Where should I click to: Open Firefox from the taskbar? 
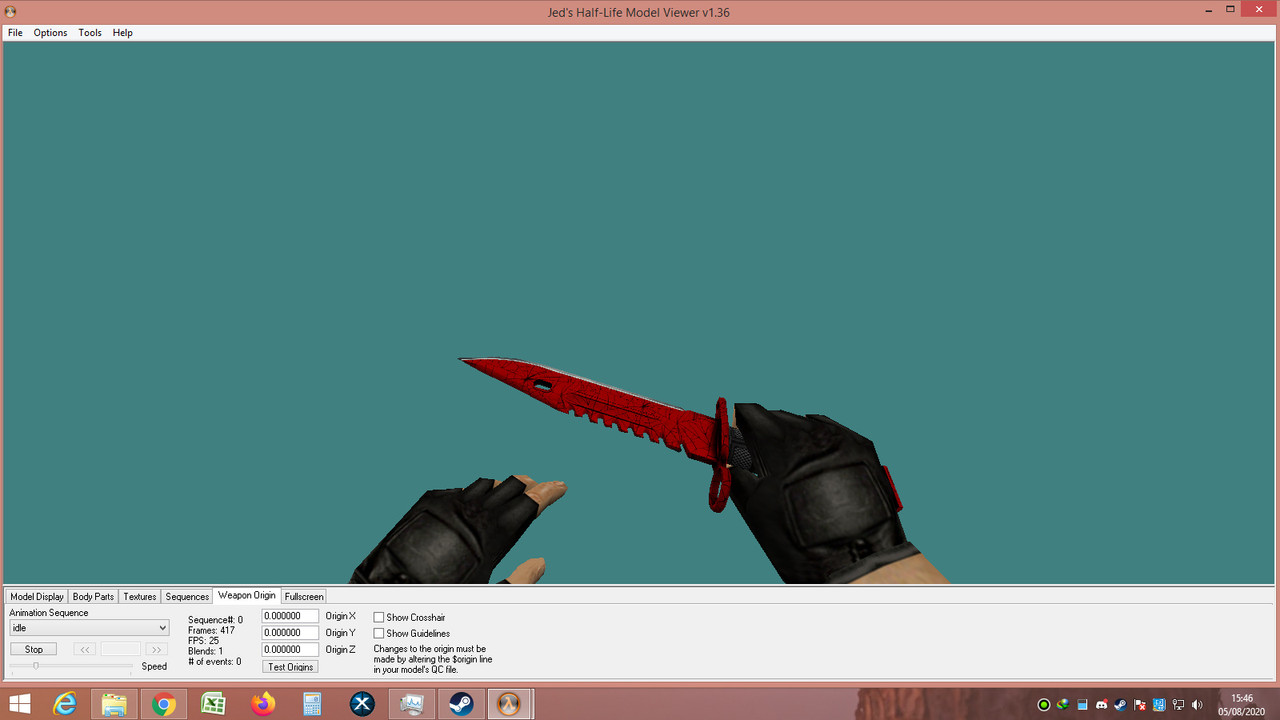point(263,704)
